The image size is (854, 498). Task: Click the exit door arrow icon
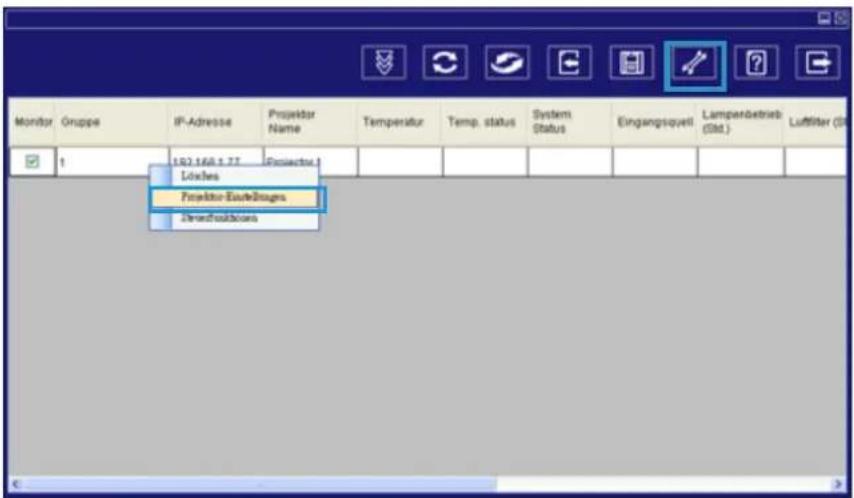pyautogui.click(x=818, y=63)
